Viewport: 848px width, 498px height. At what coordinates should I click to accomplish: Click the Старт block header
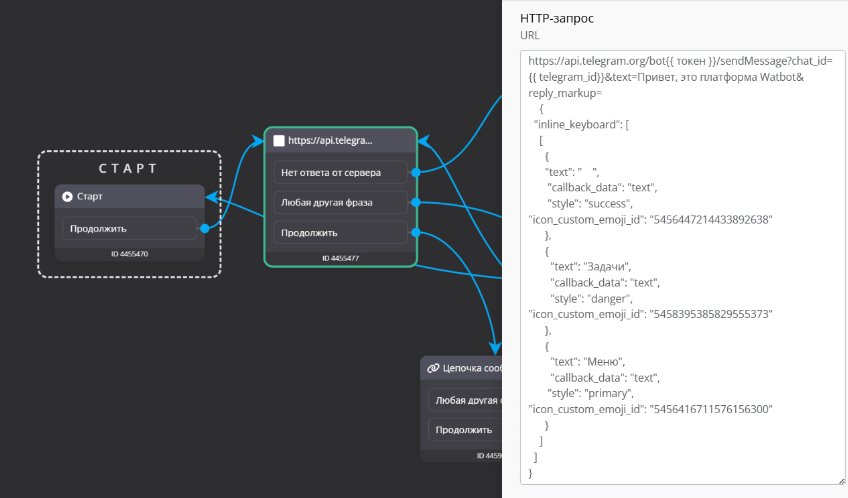point(130,197)
